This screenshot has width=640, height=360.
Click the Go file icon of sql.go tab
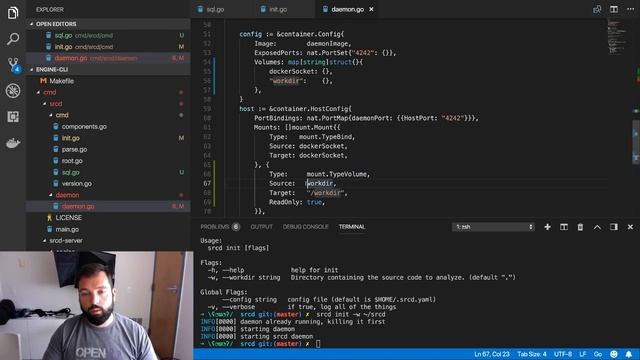(x=200, y=9)
